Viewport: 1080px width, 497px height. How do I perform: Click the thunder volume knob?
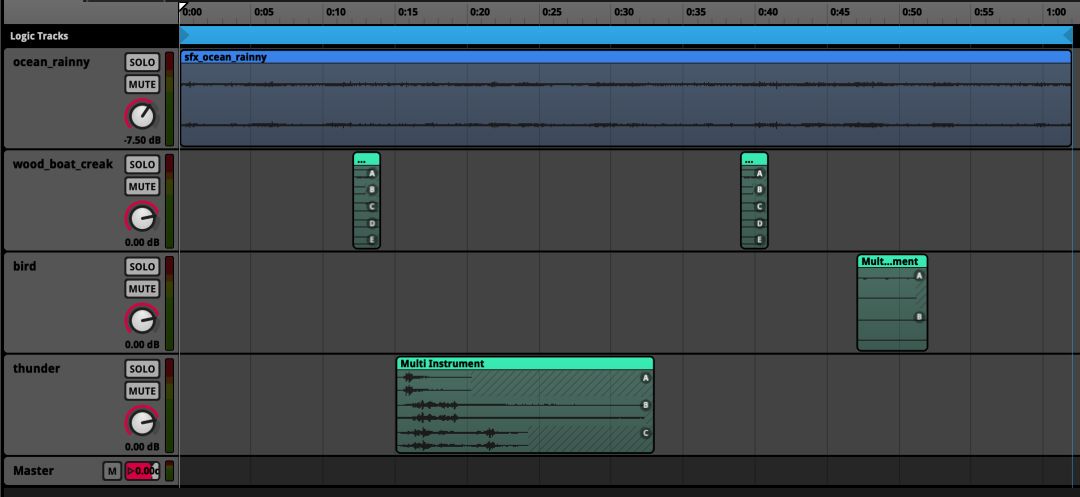click(142, 422)
